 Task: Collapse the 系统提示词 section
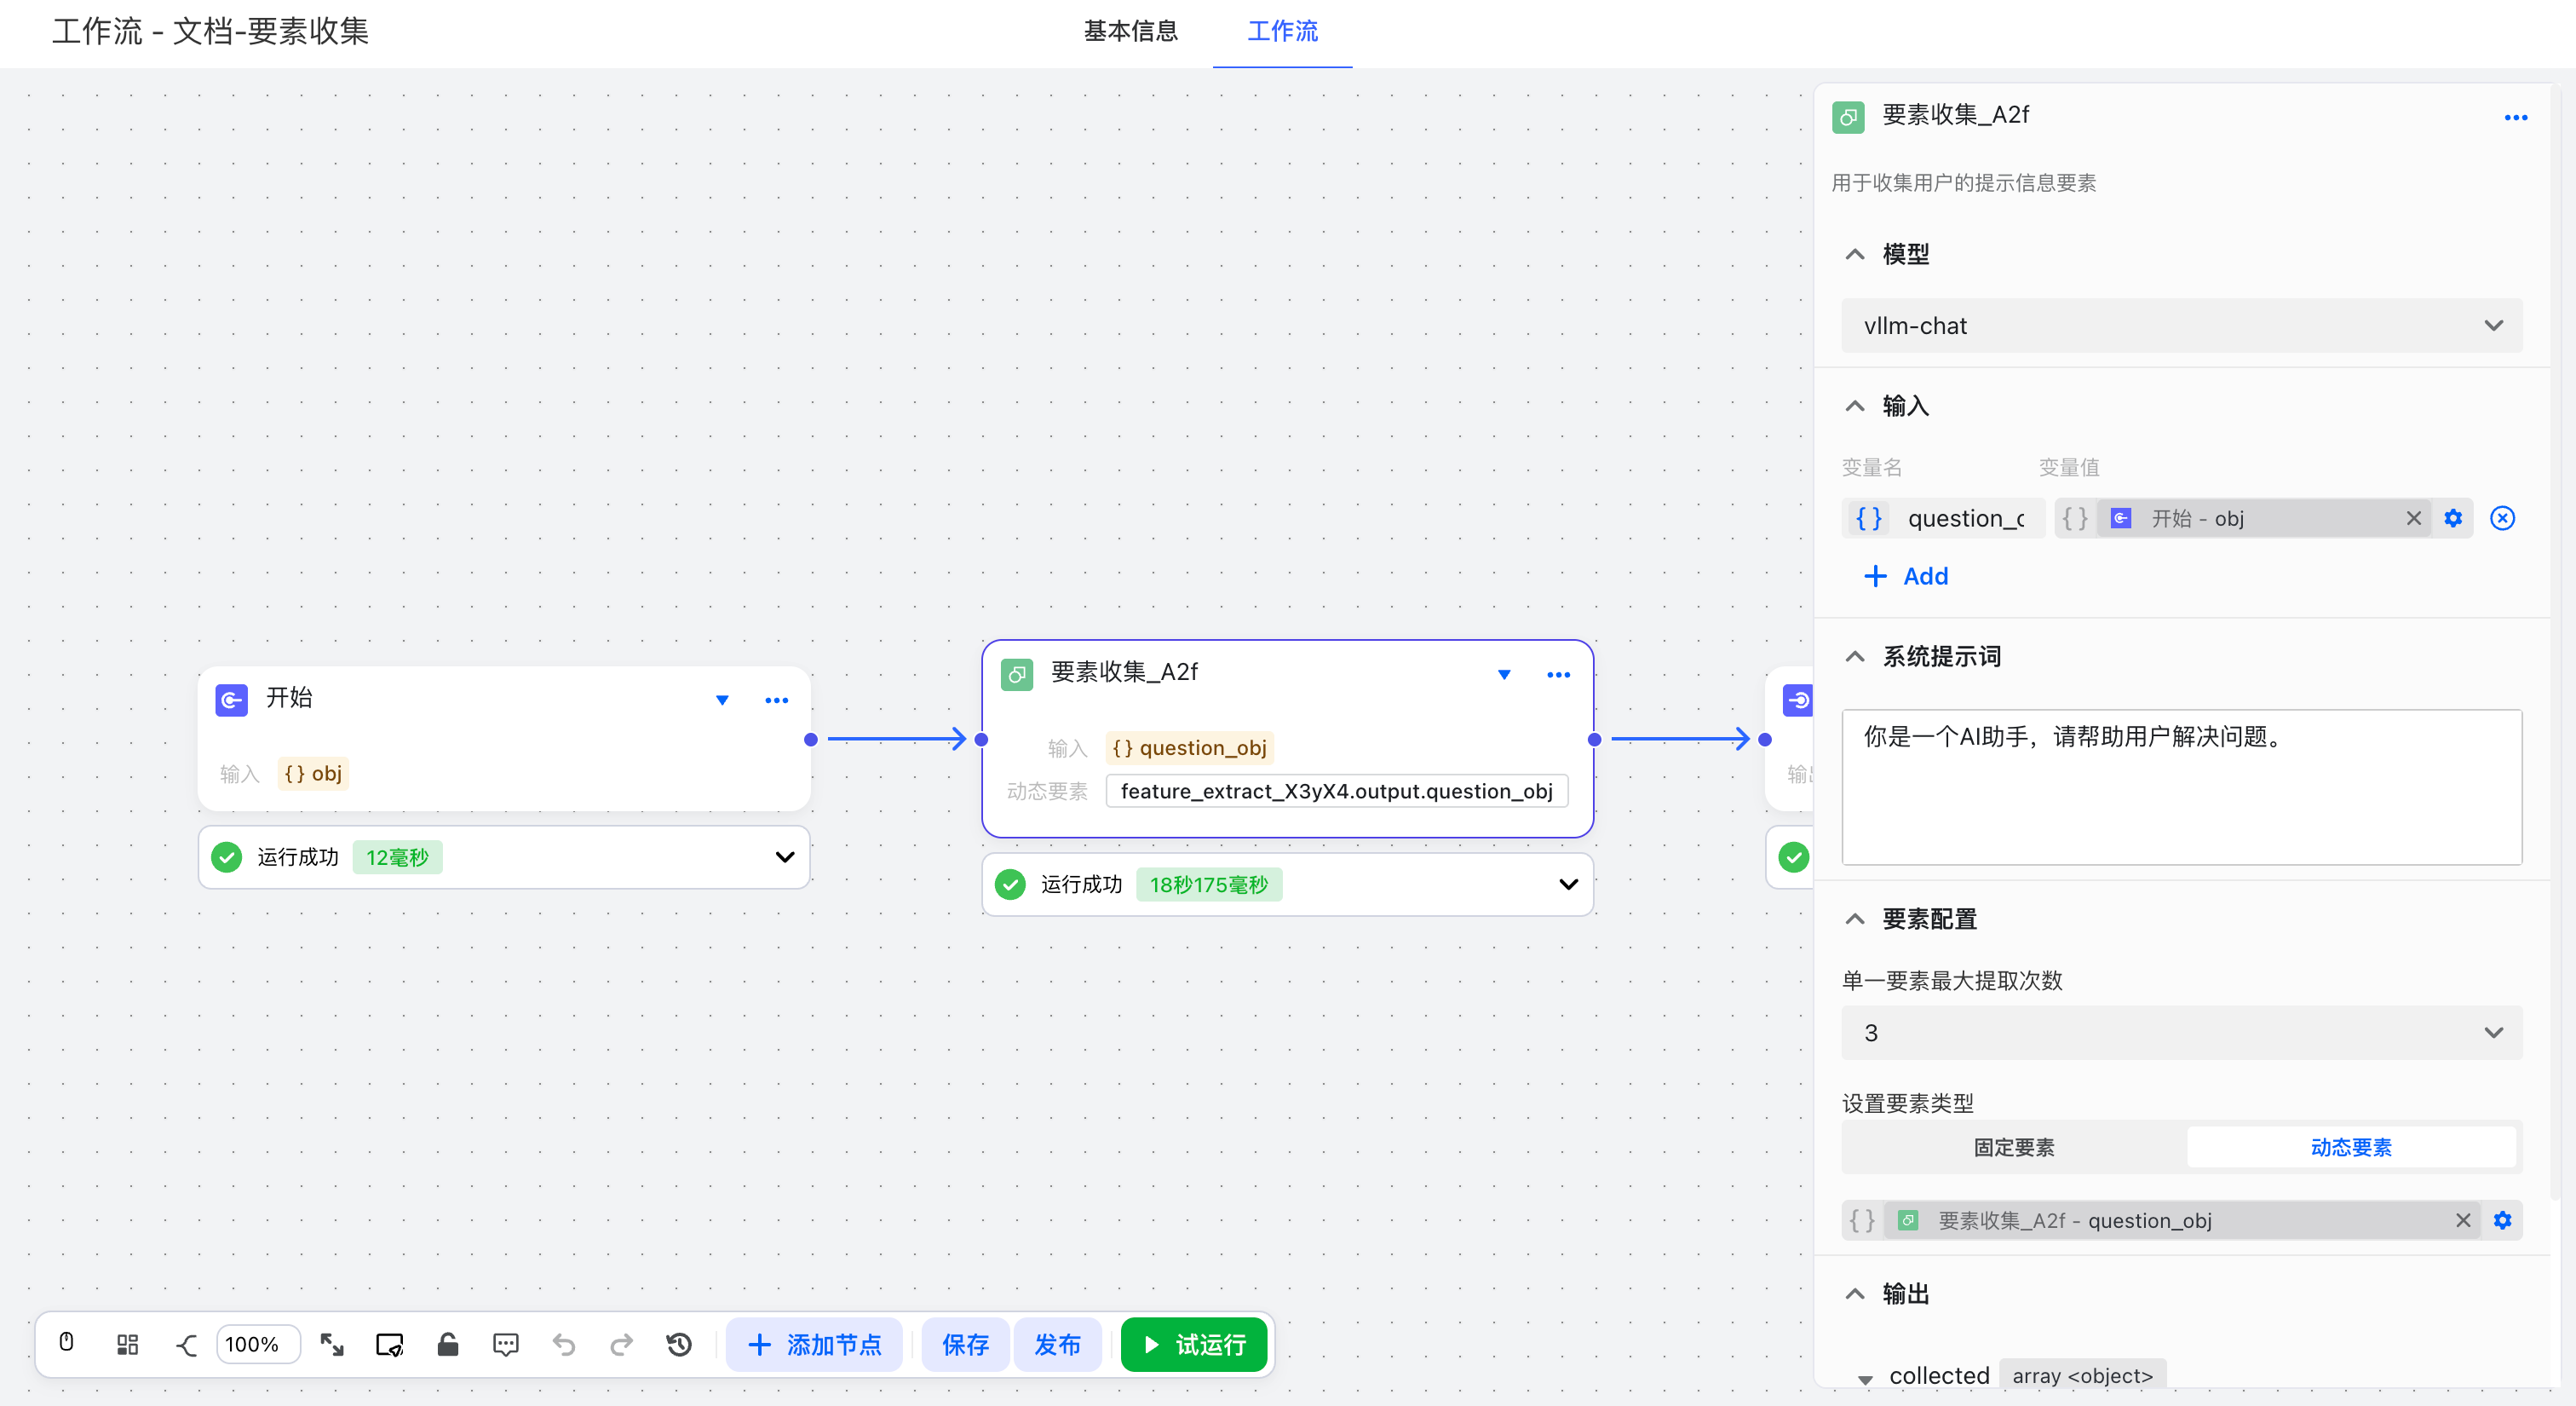(1855, 657)
